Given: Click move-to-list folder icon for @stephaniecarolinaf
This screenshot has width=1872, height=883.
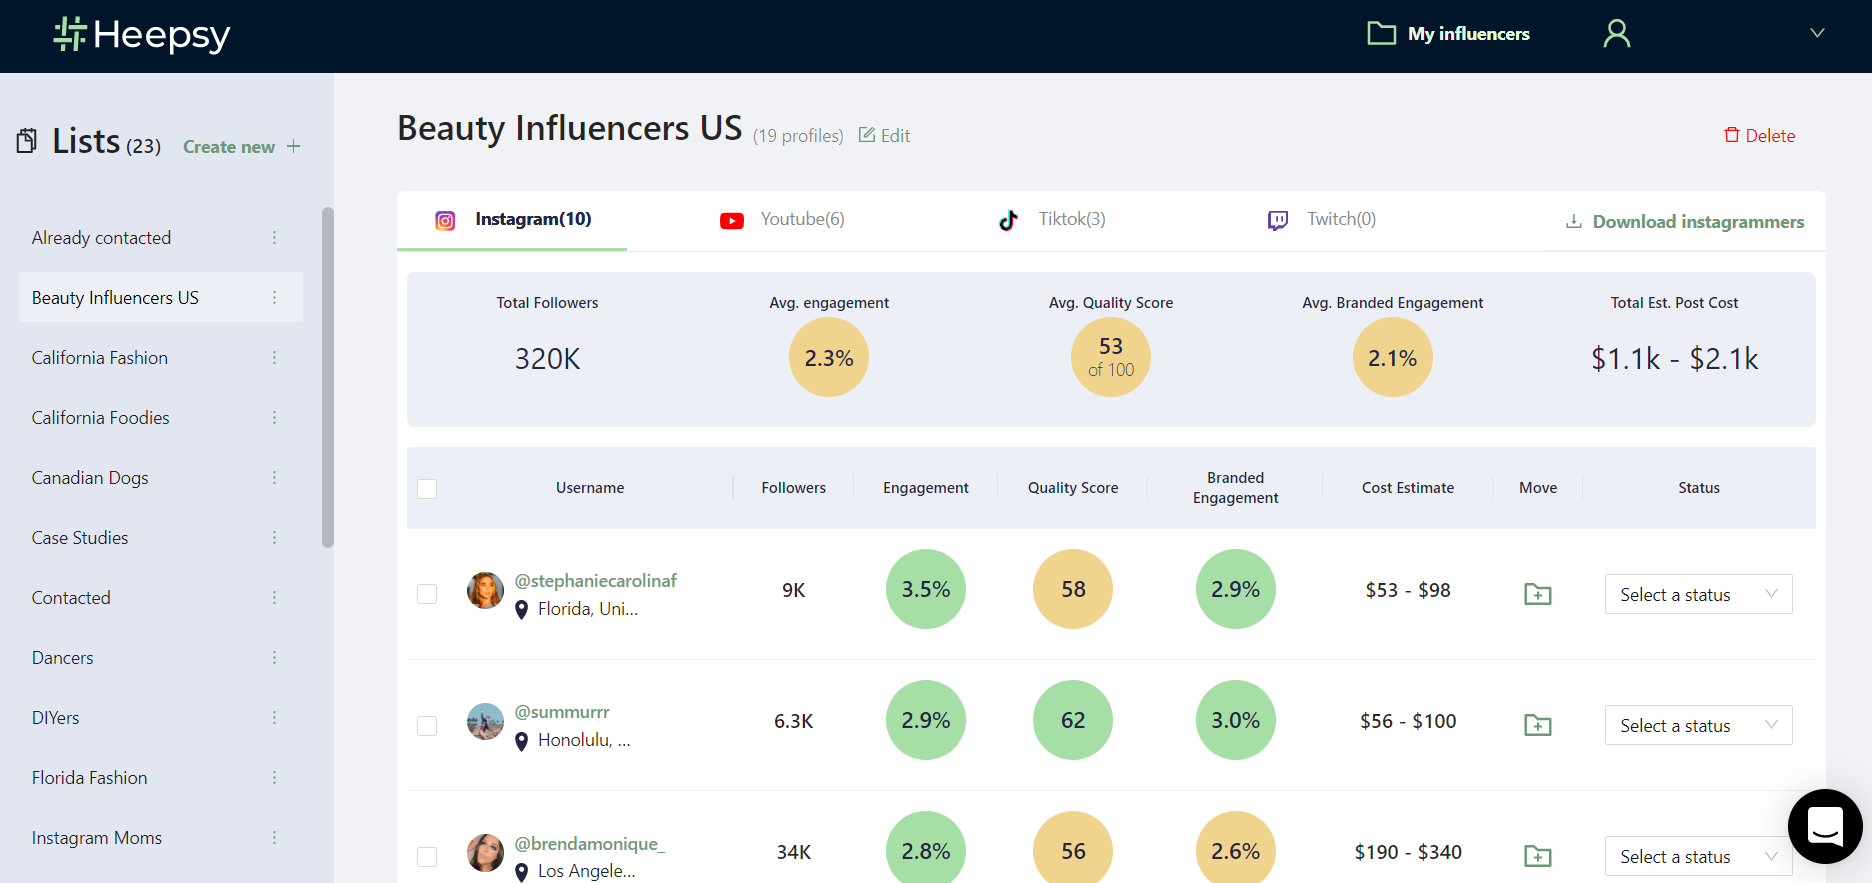Looking at the screenshot, I should click(x=1537, y=594).
